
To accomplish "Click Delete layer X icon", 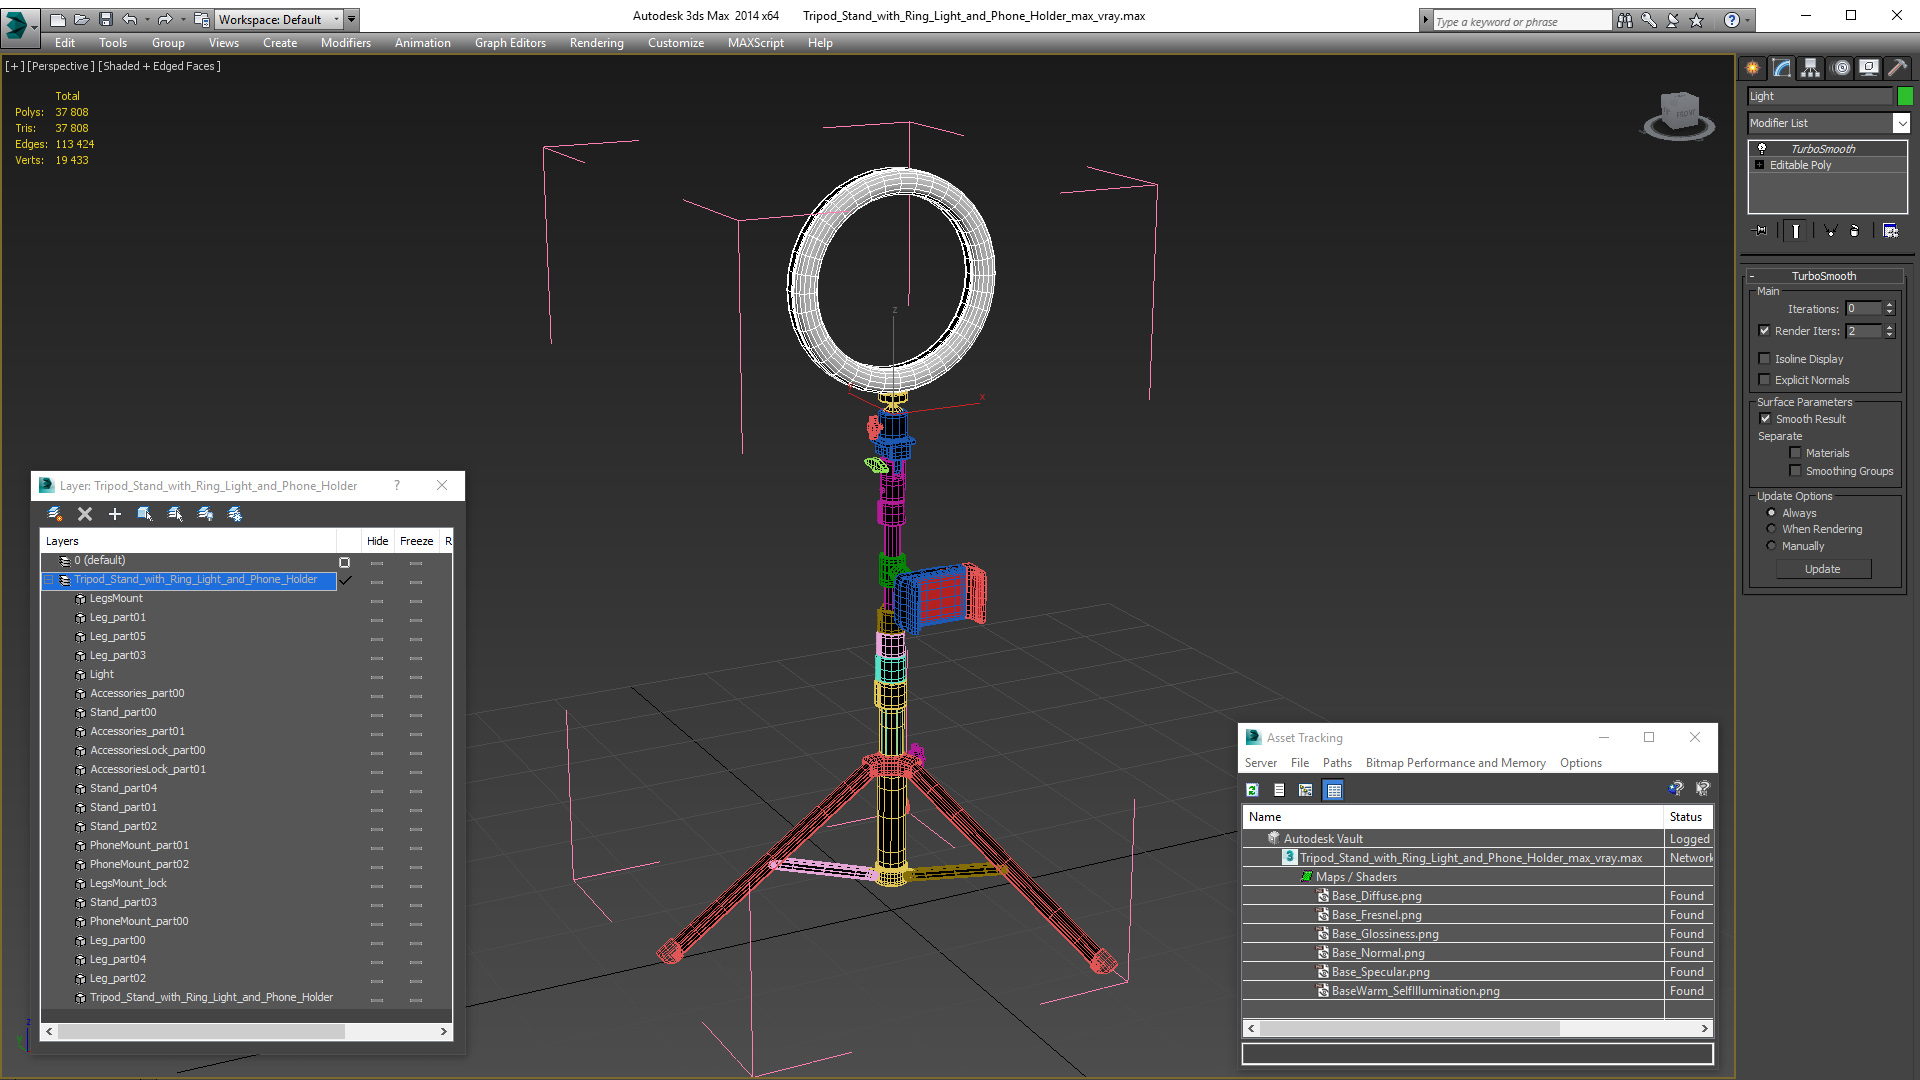I will pos(85,514).
